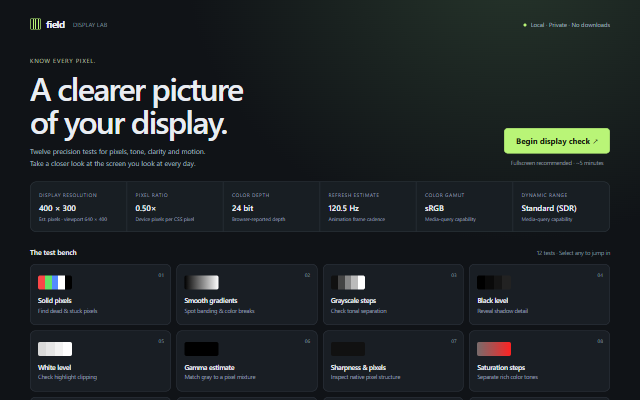Click the Solid pixels color bars thumbnail
This screenshot has width=640, height=400.
(55, 282)
